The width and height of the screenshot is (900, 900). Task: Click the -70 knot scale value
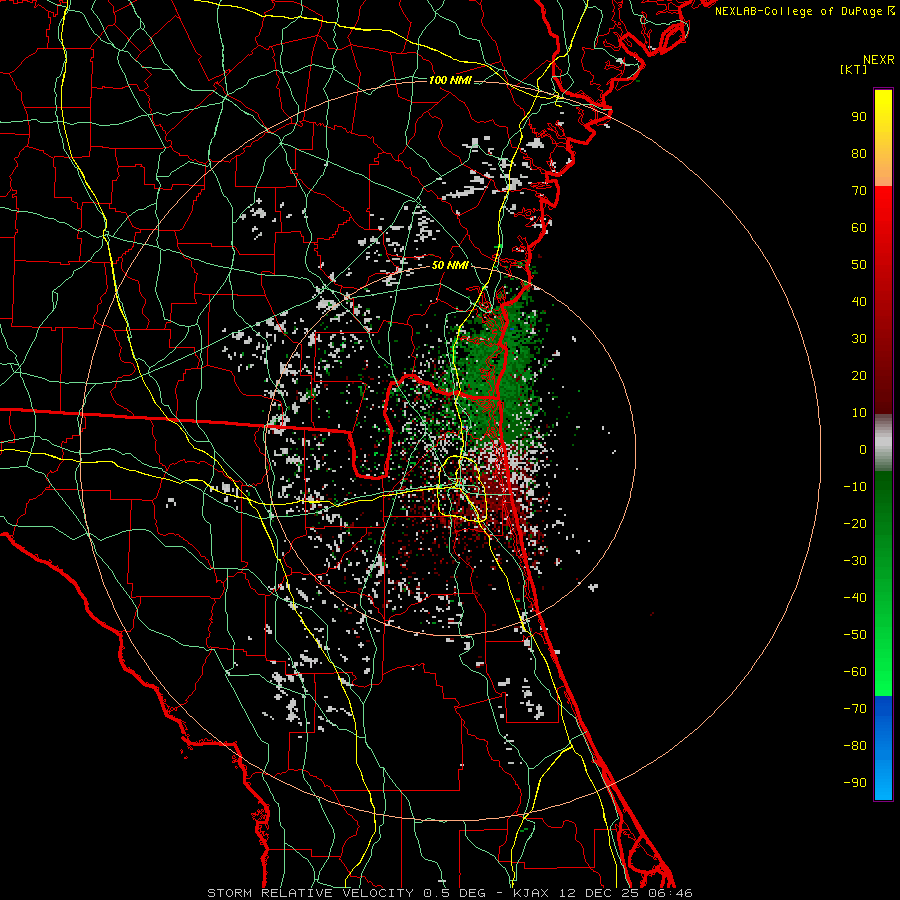tap(855, 709)
